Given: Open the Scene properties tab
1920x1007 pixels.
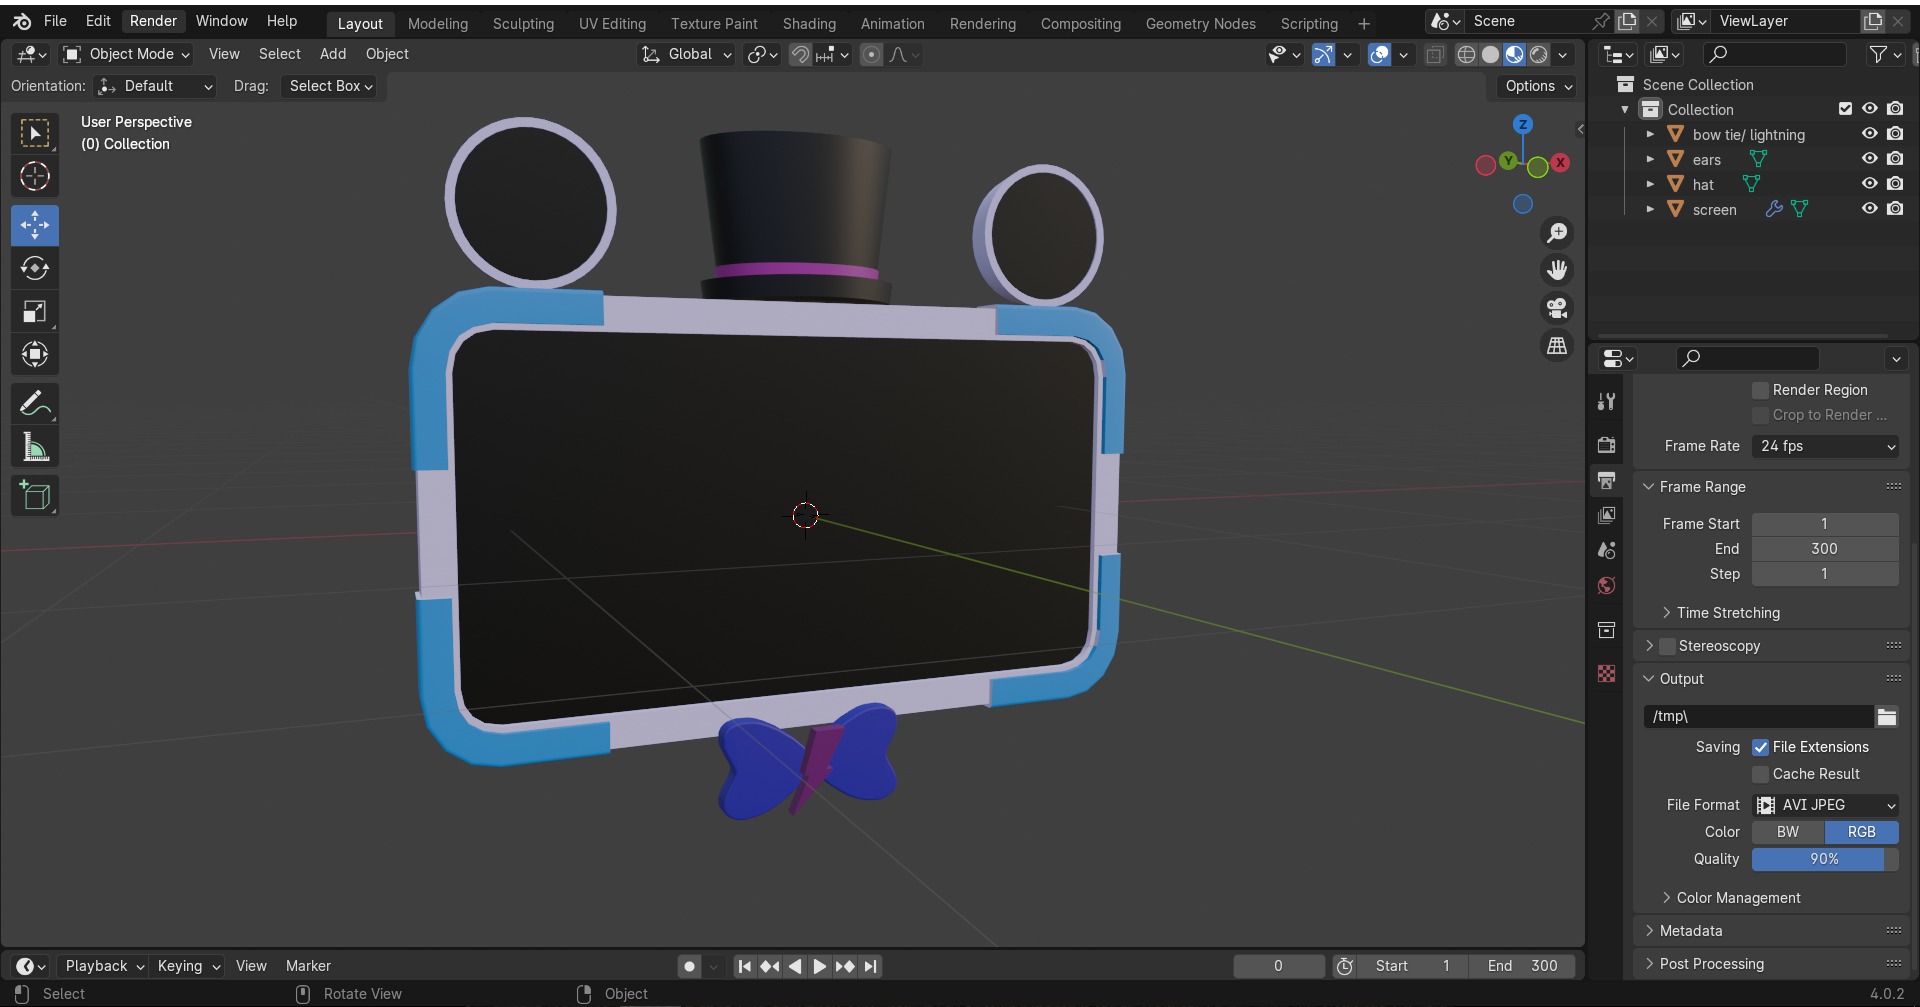Looking at the screenshot, I should click(x=1607, y=550).
